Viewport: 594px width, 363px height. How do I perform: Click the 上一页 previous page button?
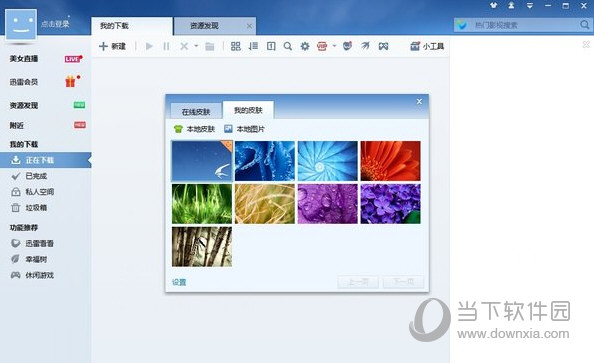[358, 282]
